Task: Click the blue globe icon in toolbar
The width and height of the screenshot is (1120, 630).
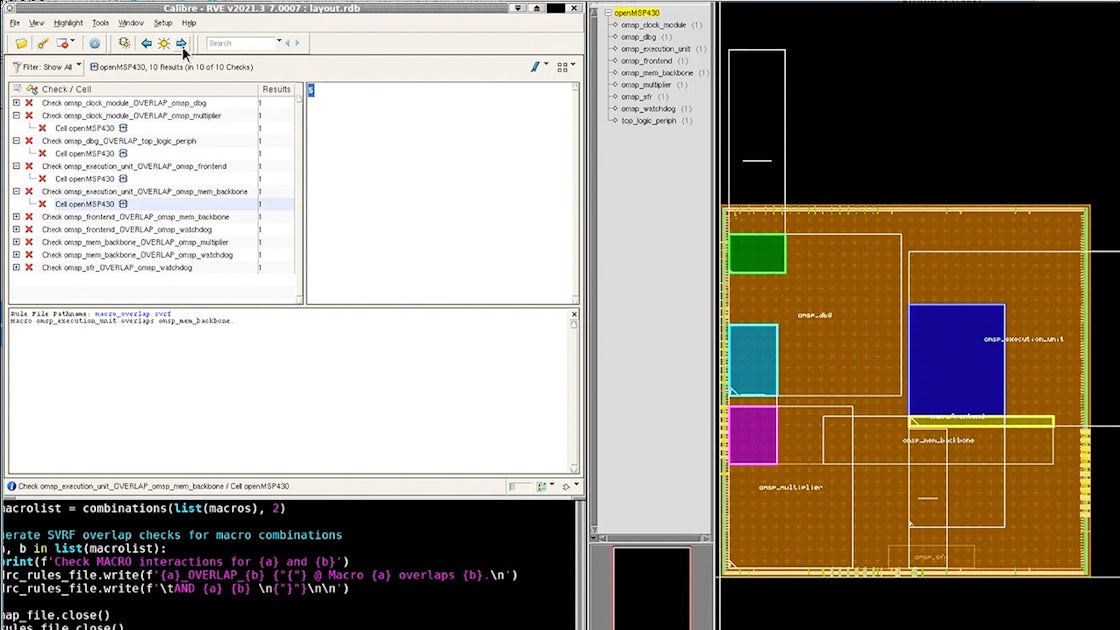Action: tap(95, 43)
